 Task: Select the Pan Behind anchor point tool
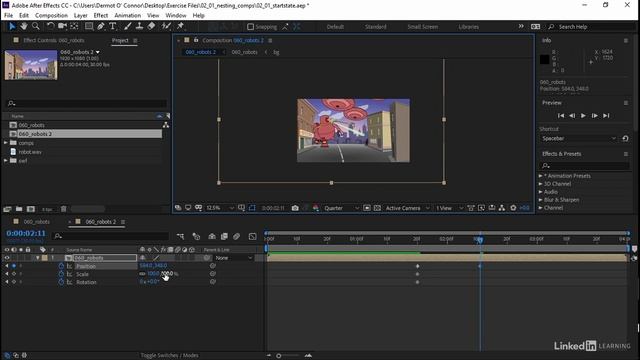(74, 26)
